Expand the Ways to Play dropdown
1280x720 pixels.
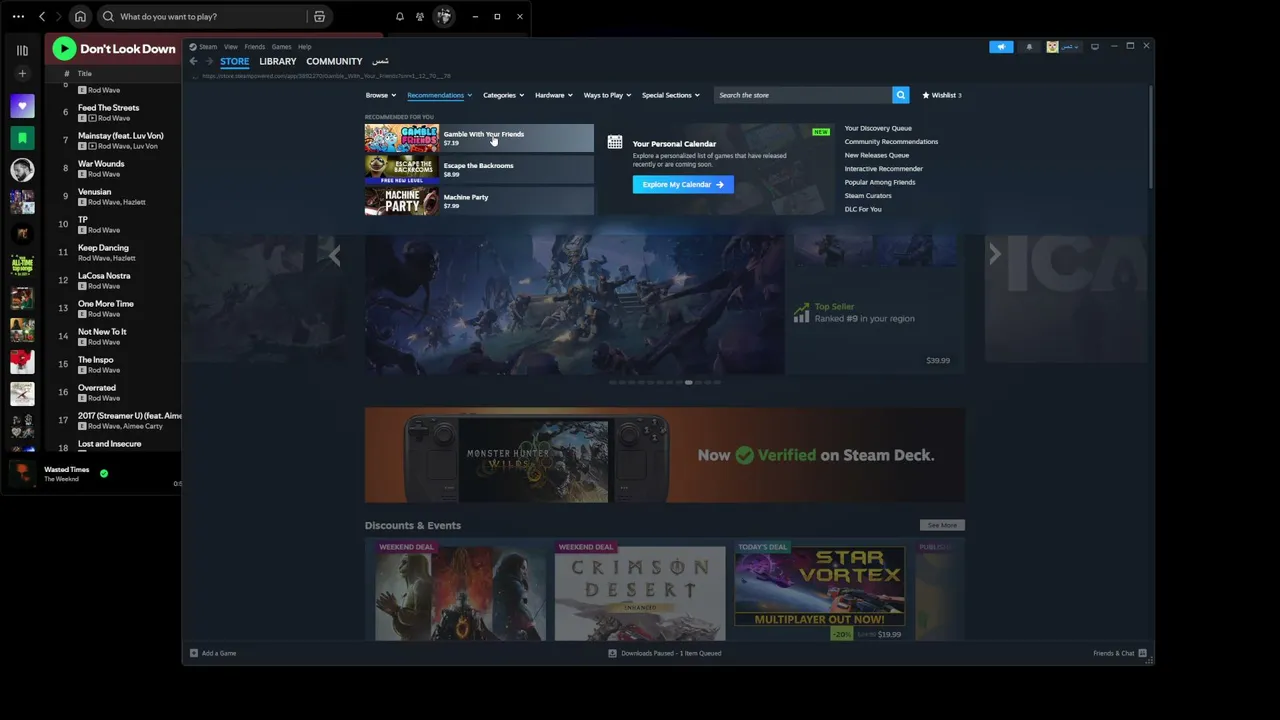[x=607, y=95]
